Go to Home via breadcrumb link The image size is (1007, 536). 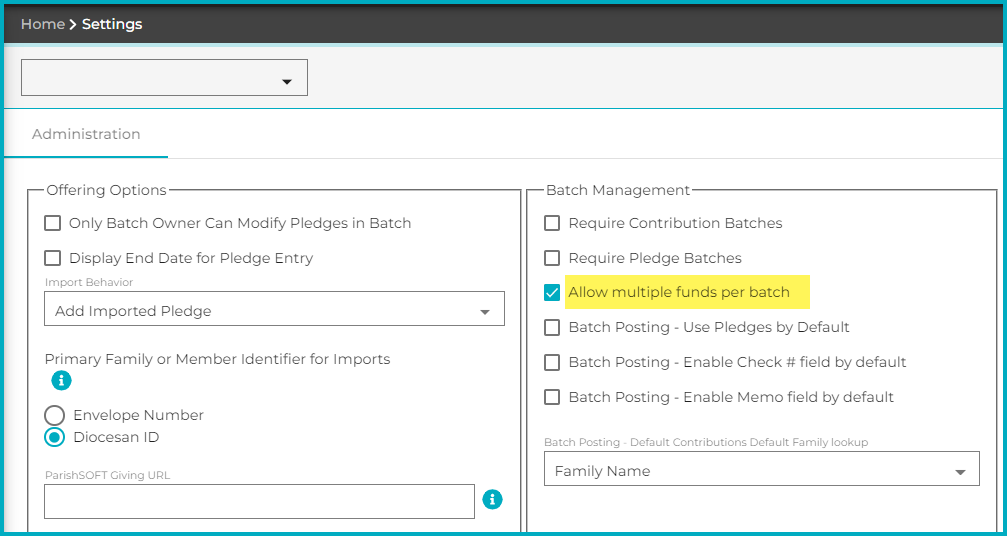(42, 24)
